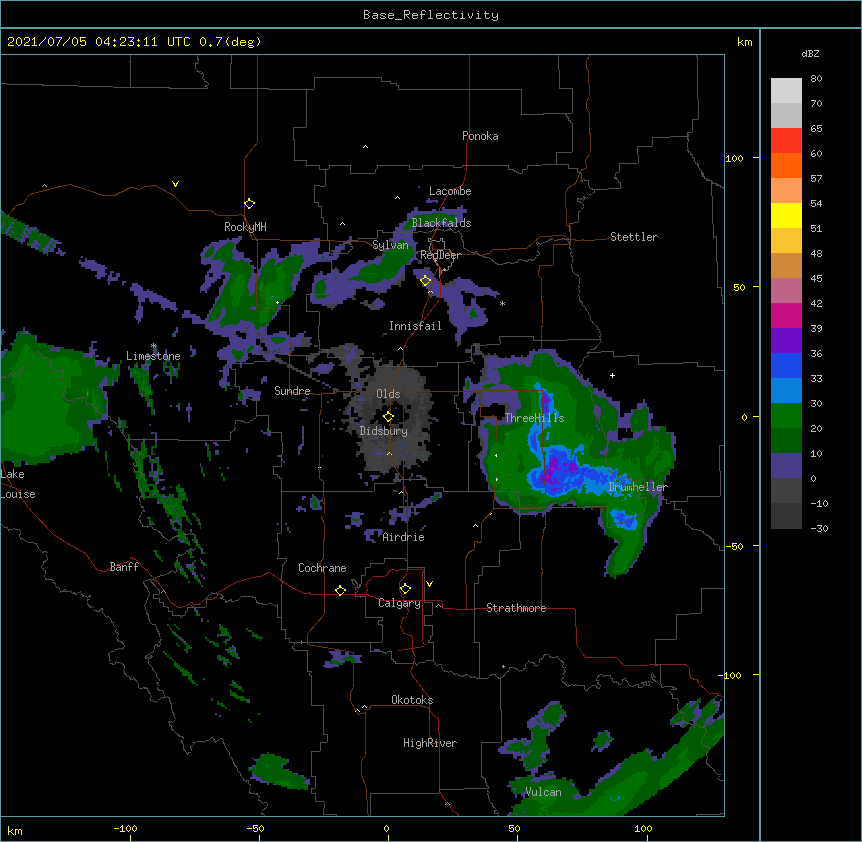862x842 pixels.
Task: Click the white plus marker north of Drumheller storm
Action: tap(612, 375)
